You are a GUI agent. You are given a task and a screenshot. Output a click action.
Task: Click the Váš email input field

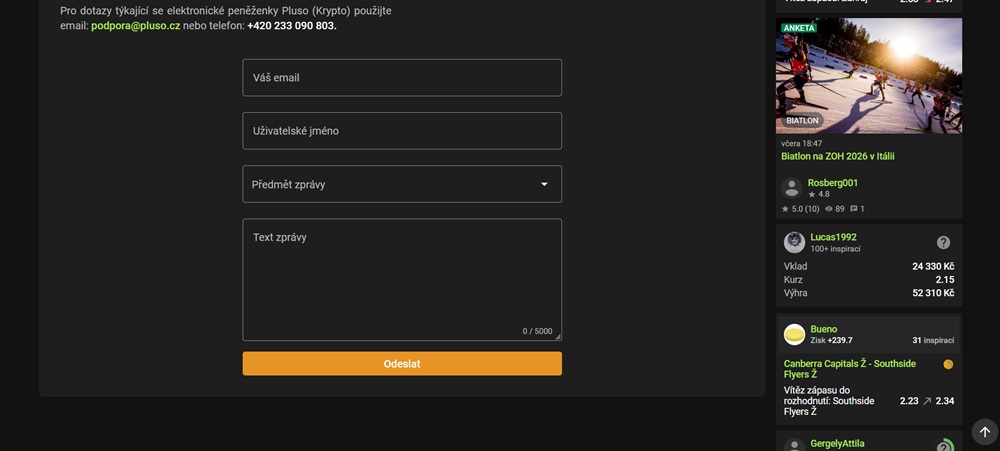(401, 78)
